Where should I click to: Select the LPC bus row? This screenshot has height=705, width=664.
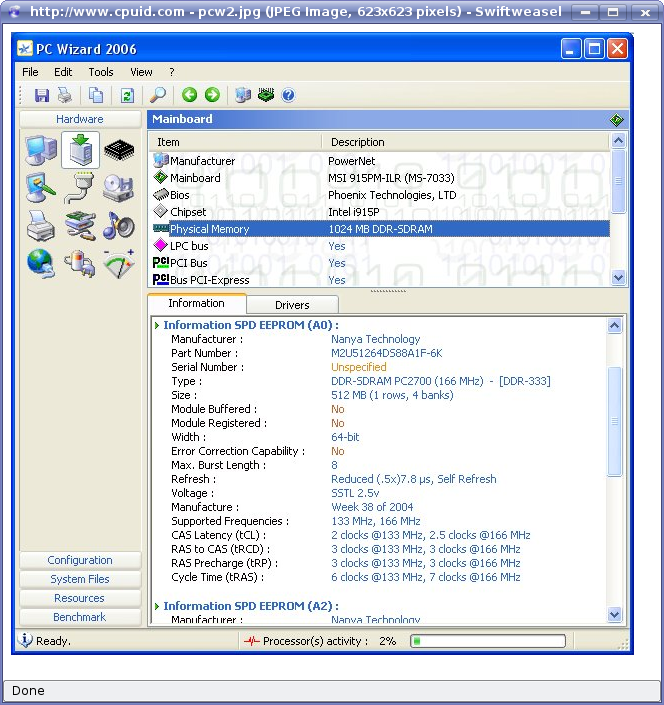(379, 246)
